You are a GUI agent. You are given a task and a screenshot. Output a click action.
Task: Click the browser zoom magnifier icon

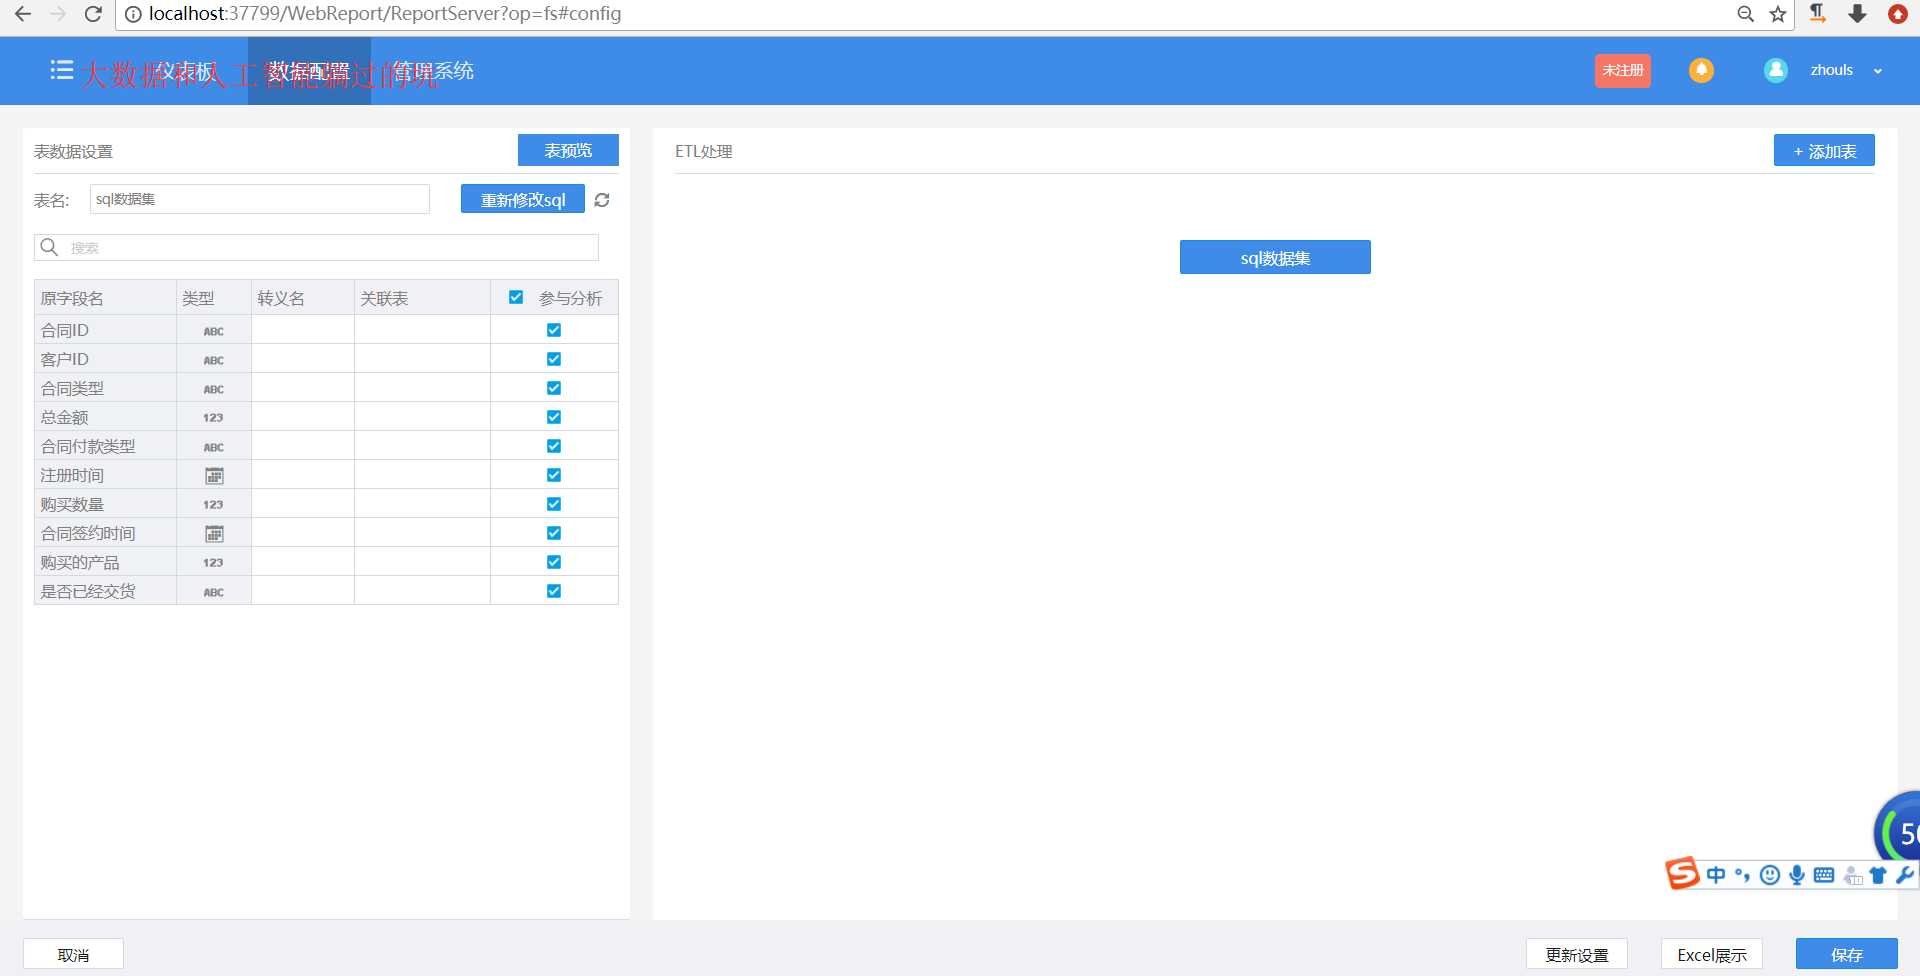coord(1746,14)
